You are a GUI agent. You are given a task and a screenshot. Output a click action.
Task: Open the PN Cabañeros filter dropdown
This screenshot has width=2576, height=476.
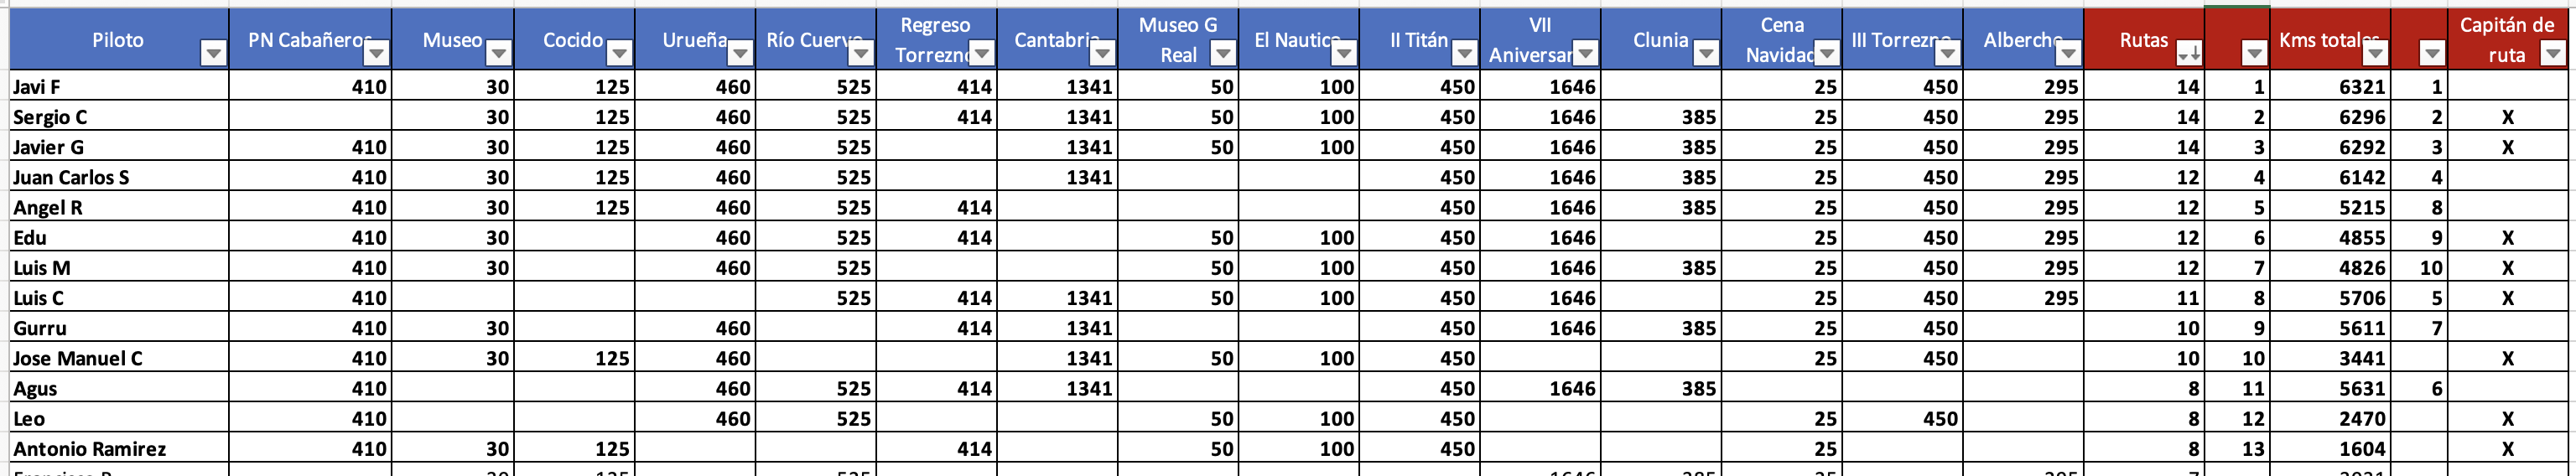pos(376,54)
